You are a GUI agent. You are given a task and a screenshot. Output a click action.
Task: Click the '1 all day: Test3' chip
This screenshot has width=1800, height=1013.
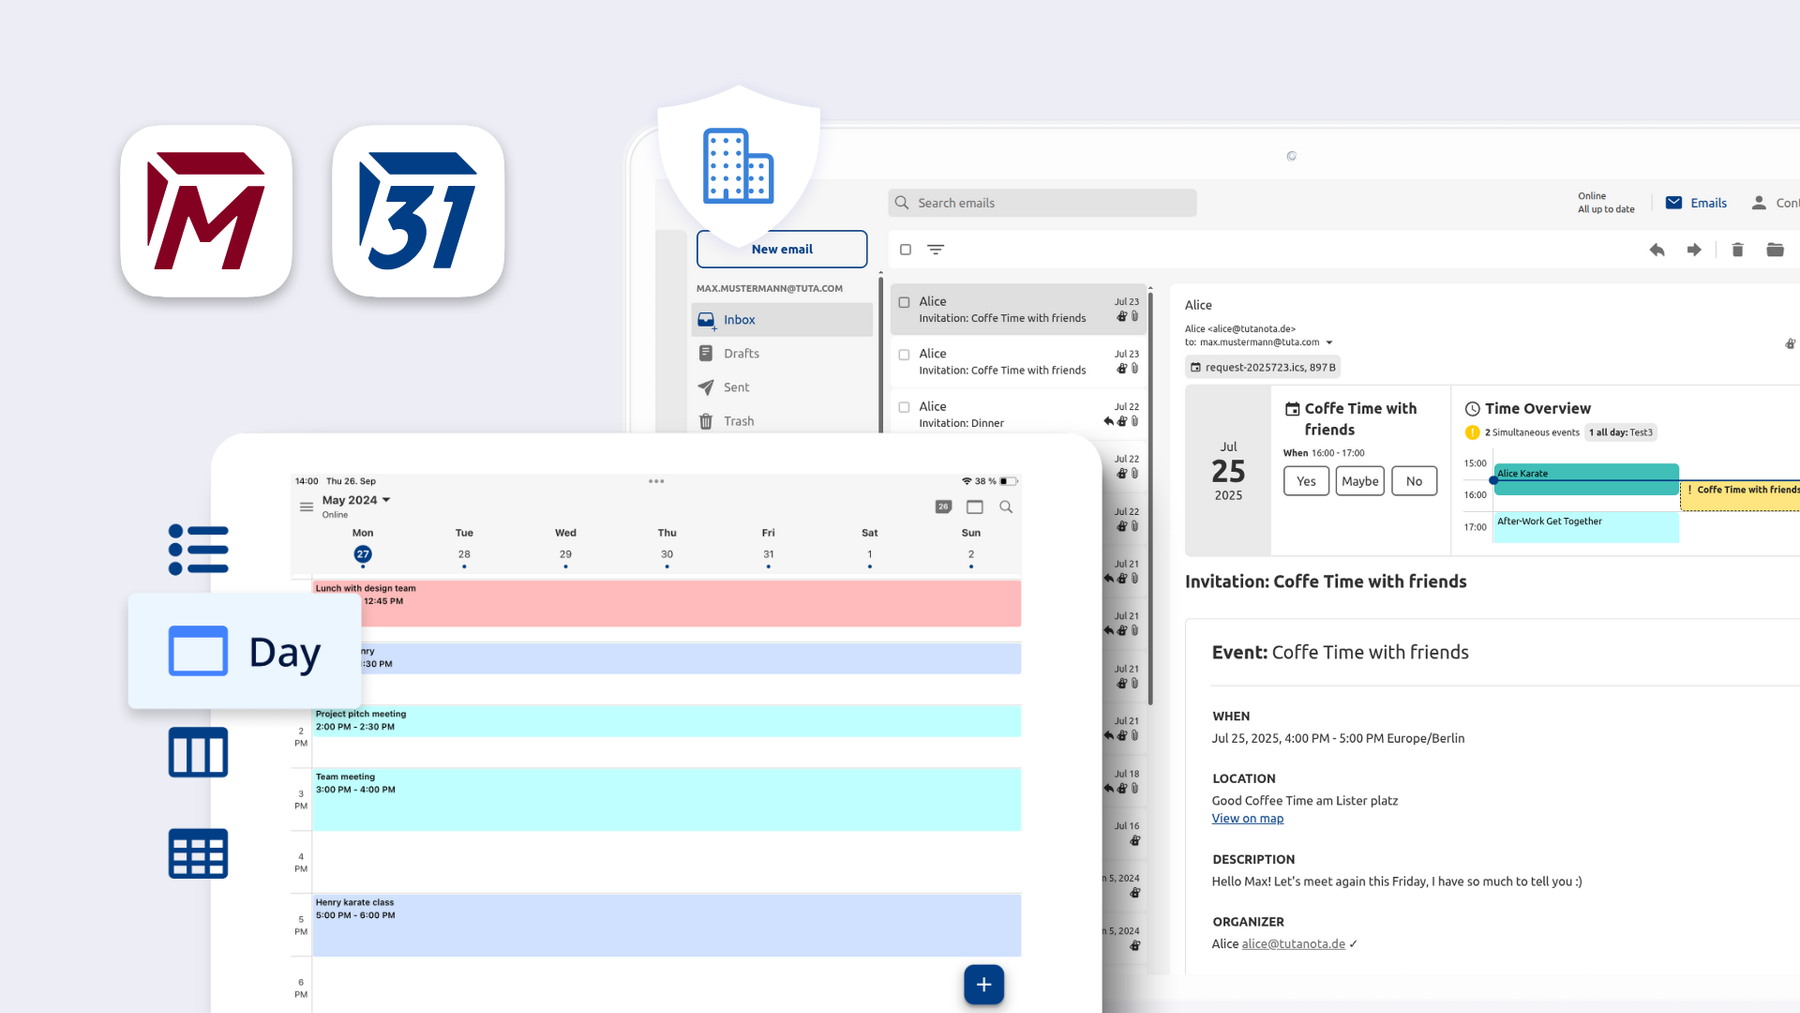coord(1621,433)
